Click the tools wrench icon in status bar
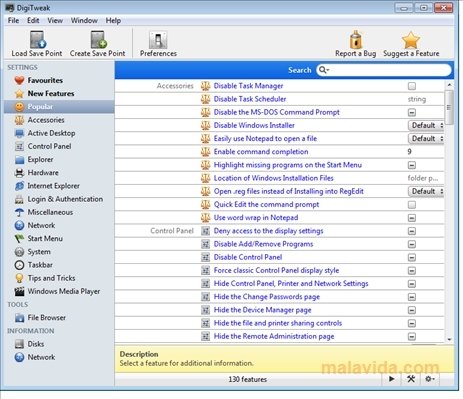463x399 pixels. [x=411, y=379]
